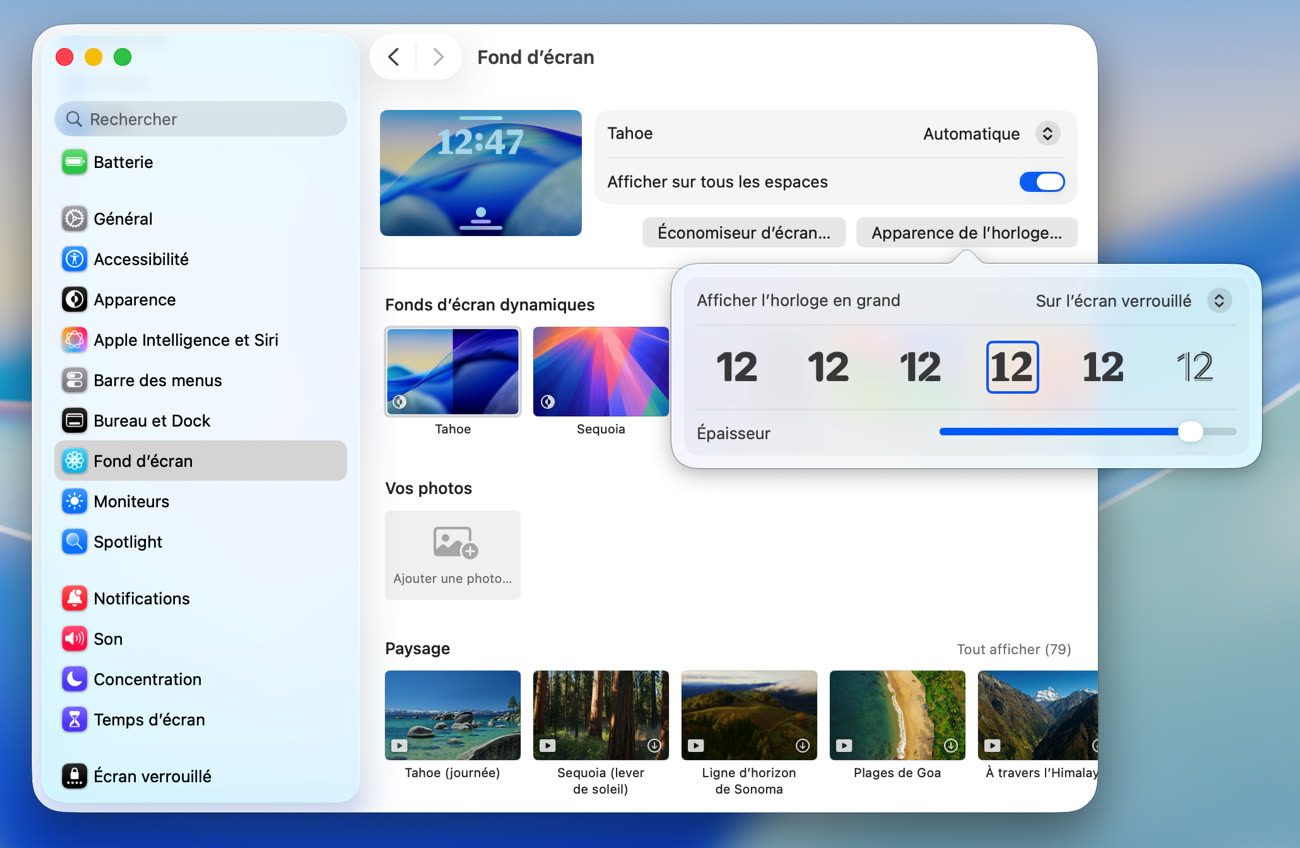
Task: Open the Sur l'écran verrouillé dropdown
Action: (x=1218, y=301)
